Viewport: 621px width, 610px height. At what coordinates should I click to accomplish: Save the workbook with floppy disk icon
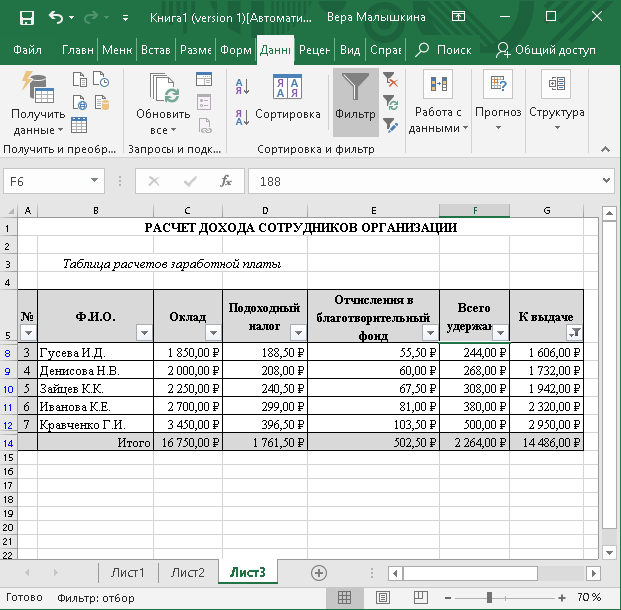coord(26,18)
